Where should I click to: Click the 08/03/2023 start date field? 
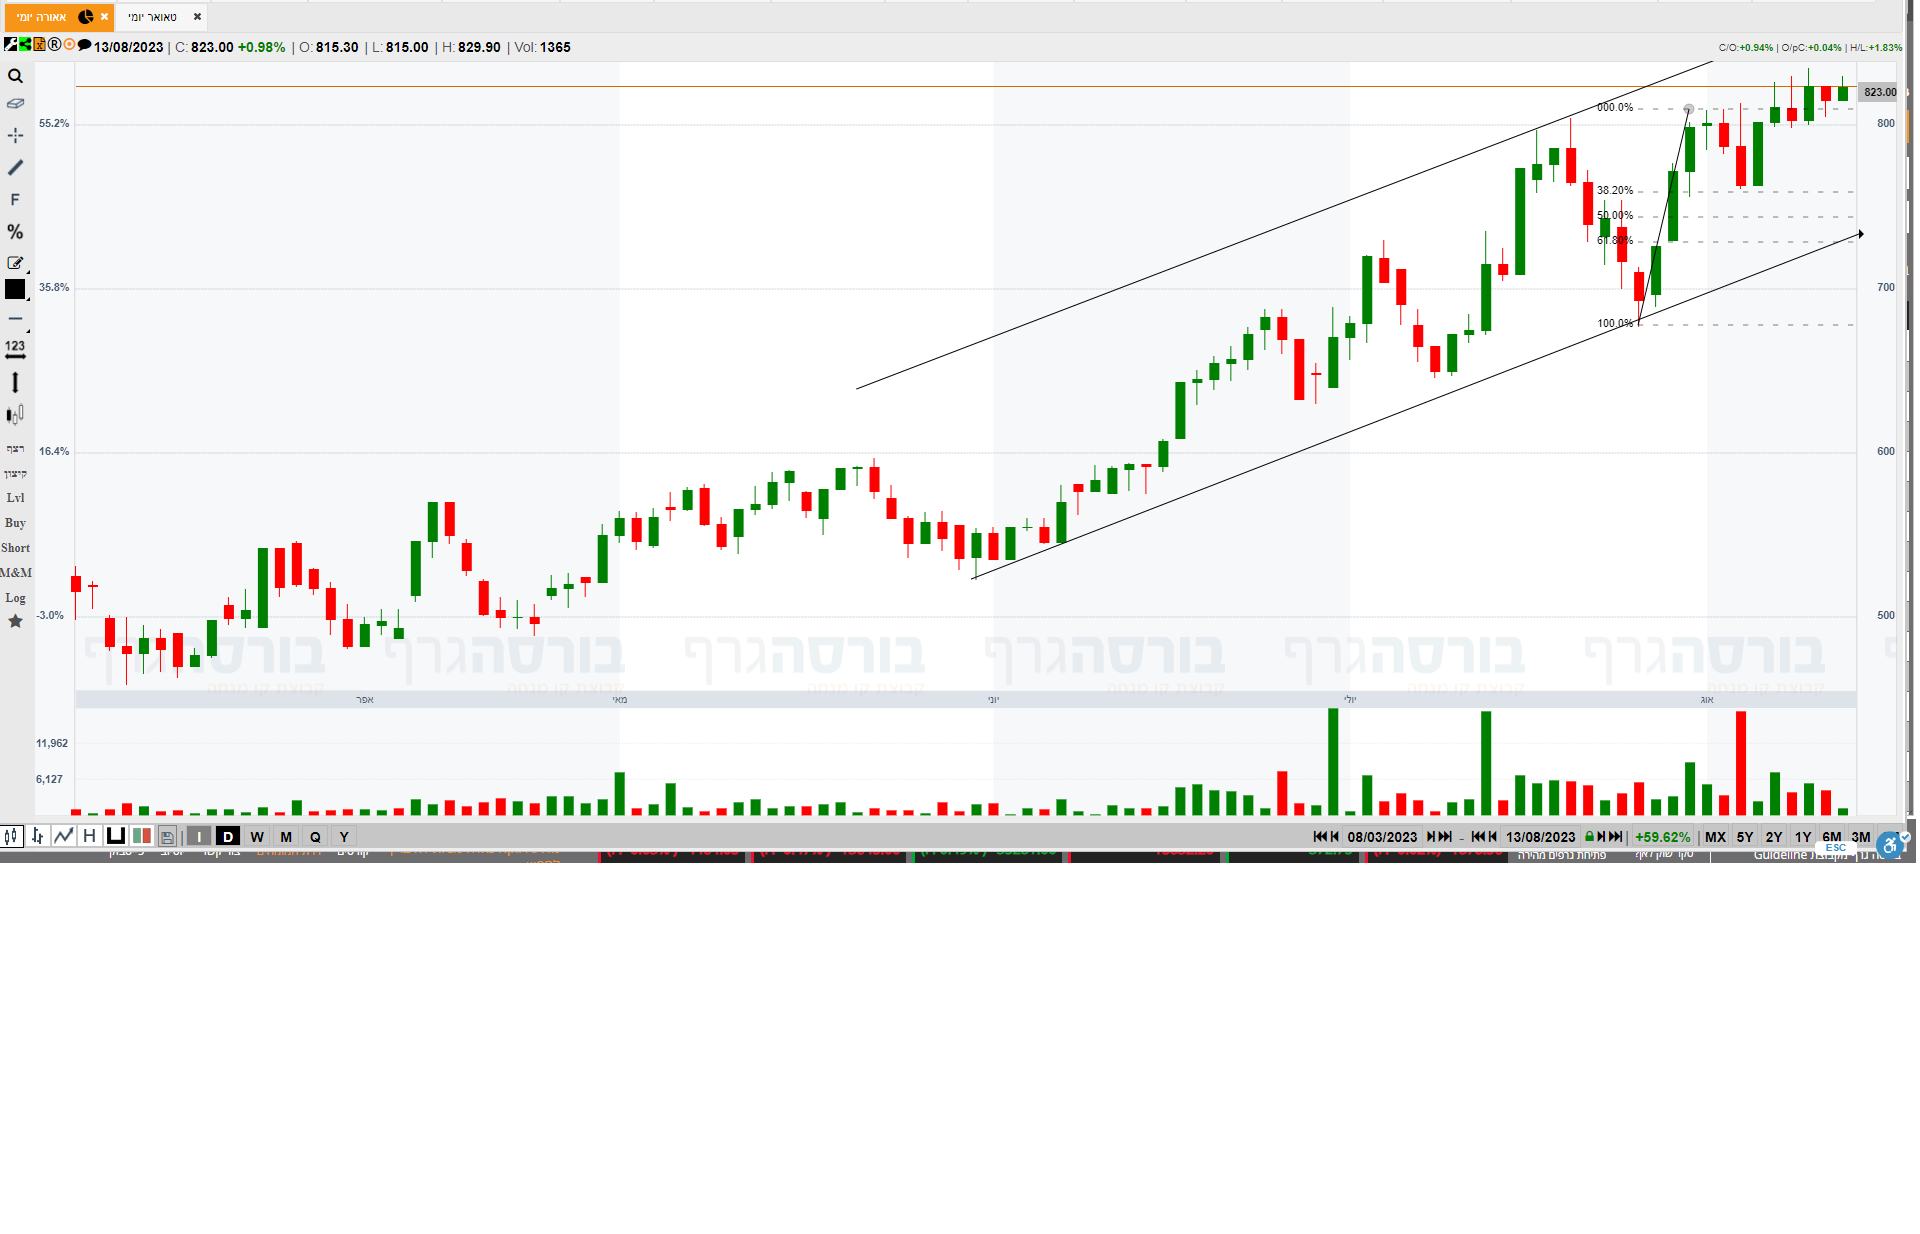coord(1382,837)
